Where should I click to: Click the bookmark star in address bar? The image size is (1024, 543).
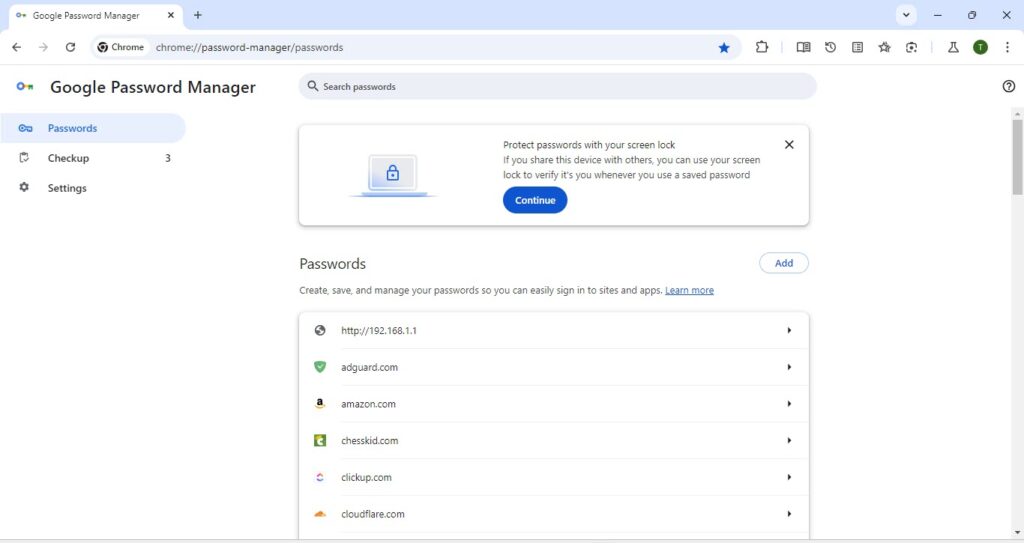pyautogui.click(x=724, y=47)
